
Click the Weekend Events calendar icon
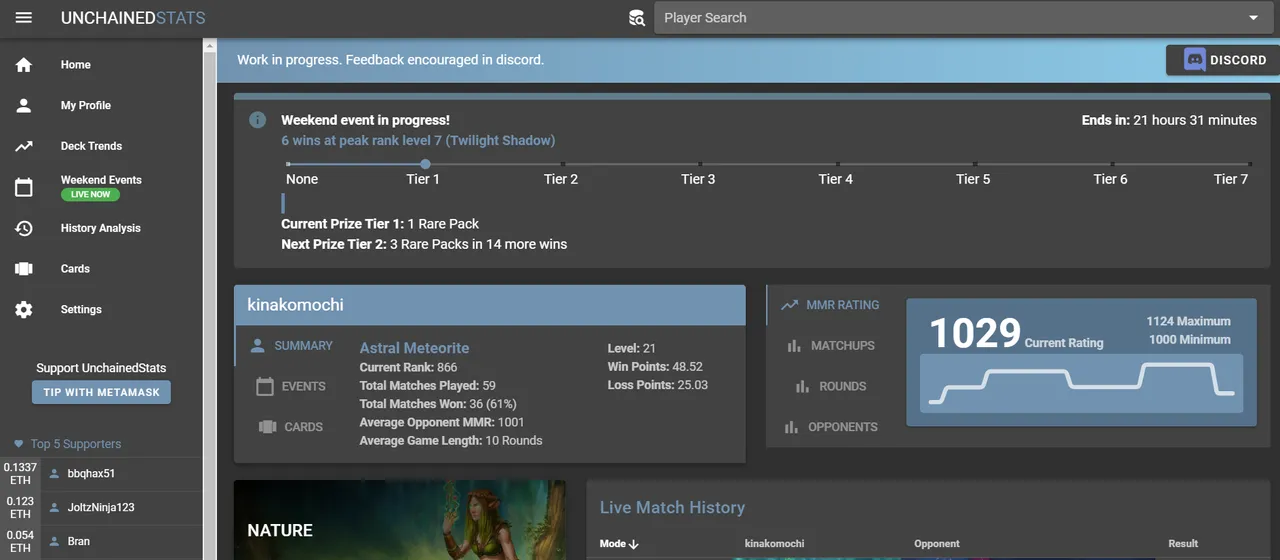24,187
